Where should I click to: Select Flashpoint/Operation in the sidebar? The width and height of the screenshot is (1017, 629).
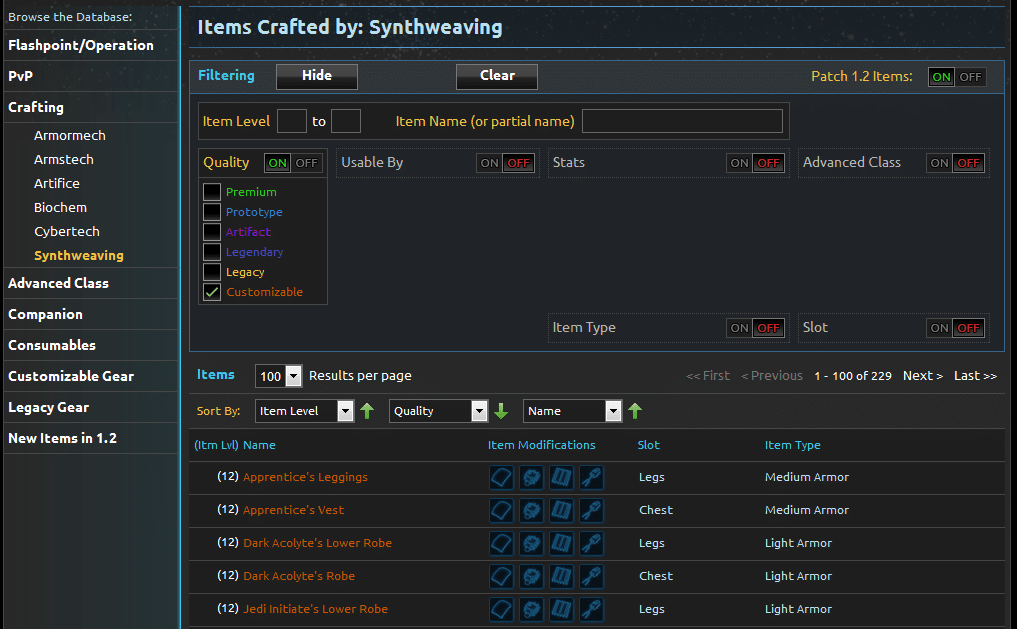(x=81, y=45)
